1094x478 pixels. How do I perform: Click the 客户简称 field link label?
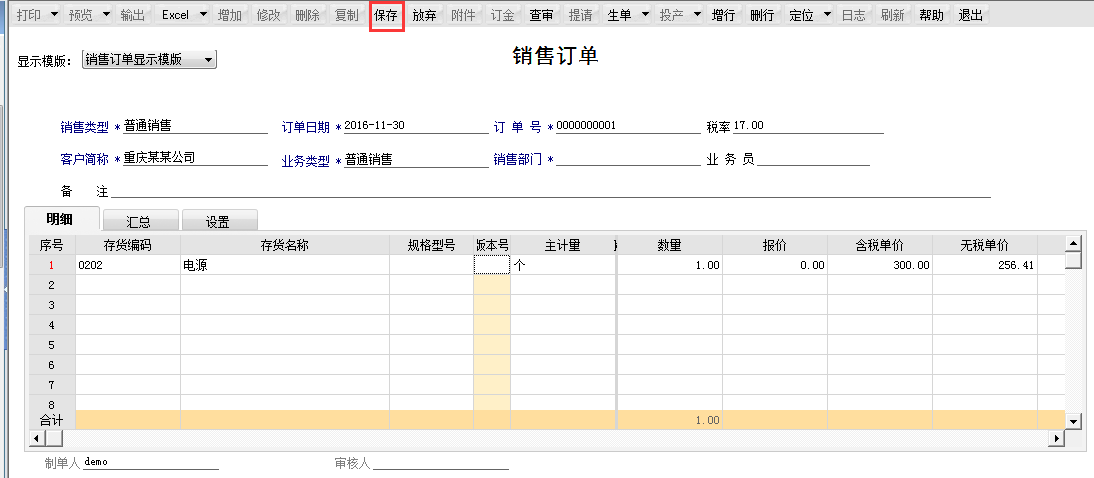(x=84, y=158)
